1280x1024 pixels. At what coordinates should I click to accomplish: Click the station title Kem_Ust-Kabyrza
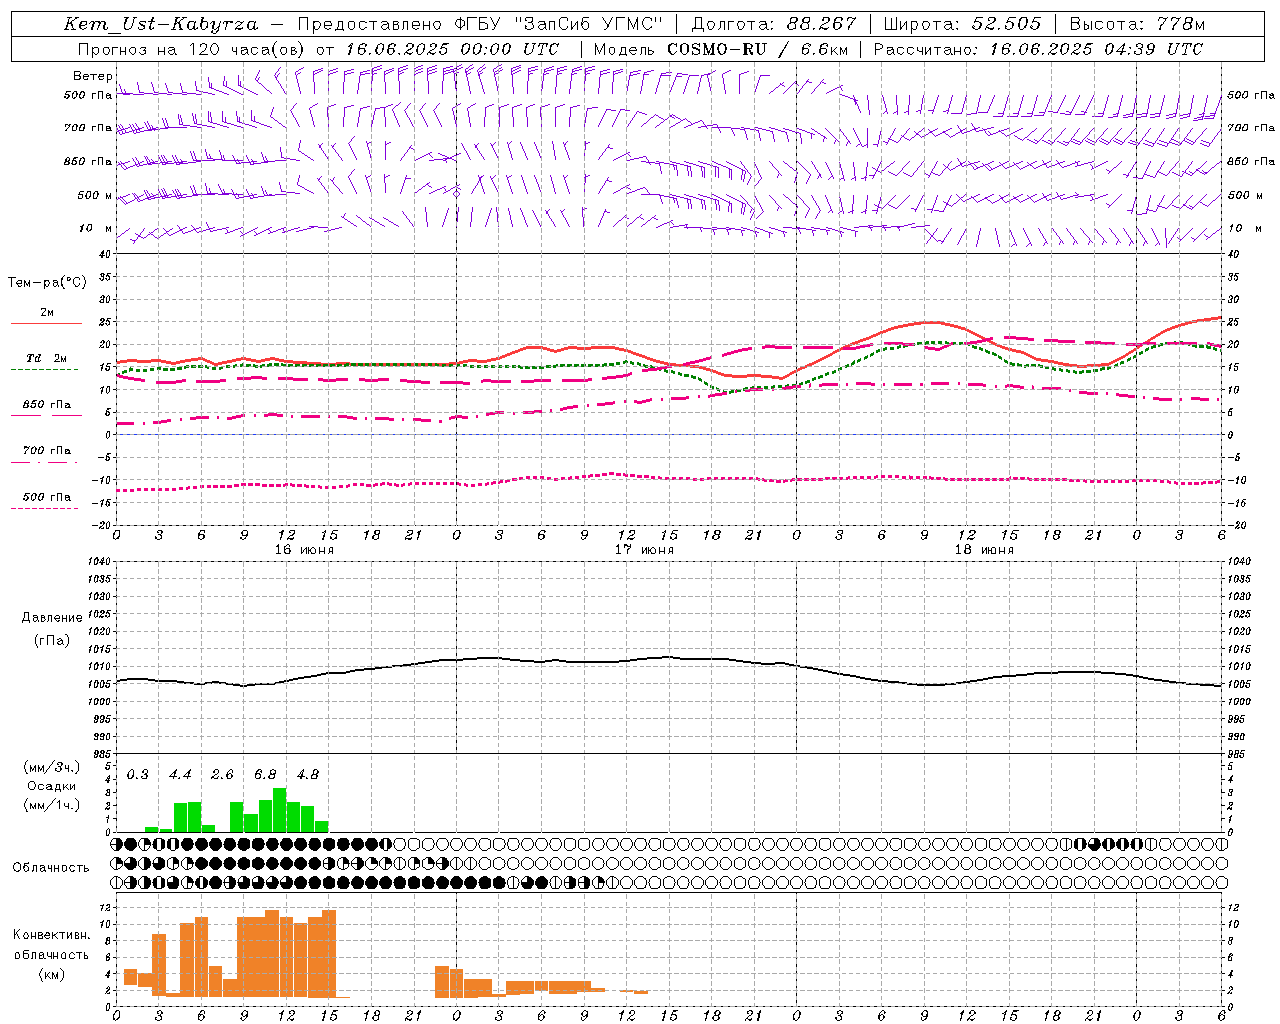click(x=161, y=24)
